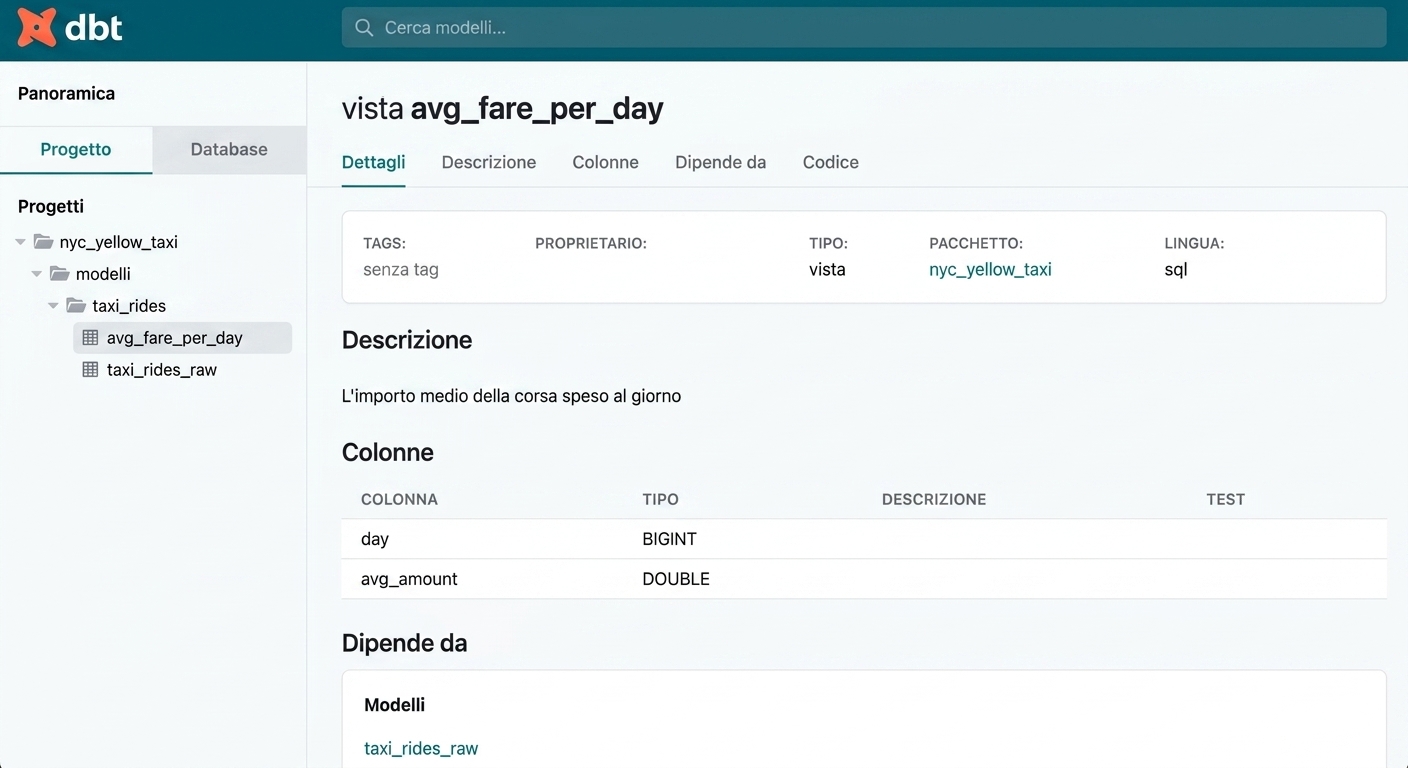Click the model title avg_fare_per_day
The width and height of the screenshot is (1408, 768).
point(537,108)
